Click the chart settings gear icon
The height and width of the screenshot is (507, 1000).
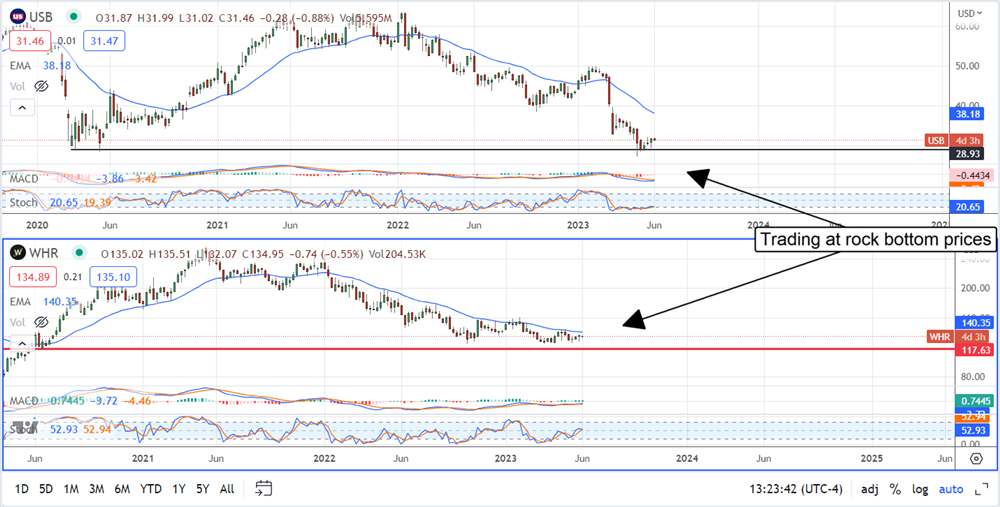click(x=976, y=457)
